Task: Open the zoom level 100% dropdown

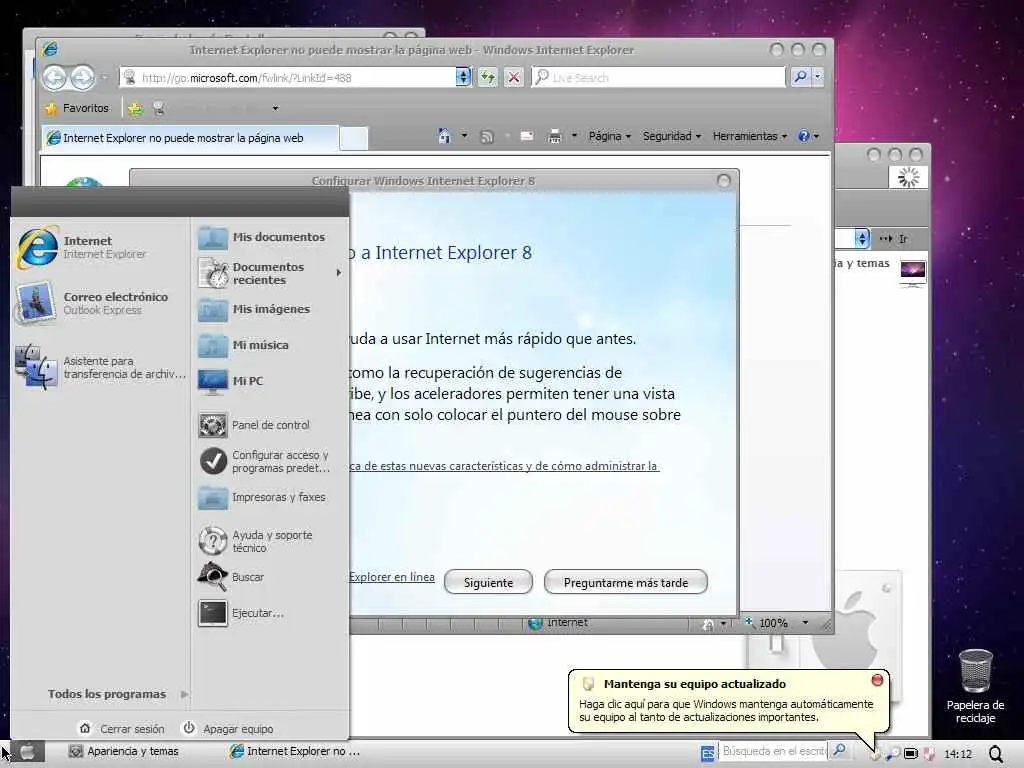Action: pyautogui.click(x=805, y=623)
